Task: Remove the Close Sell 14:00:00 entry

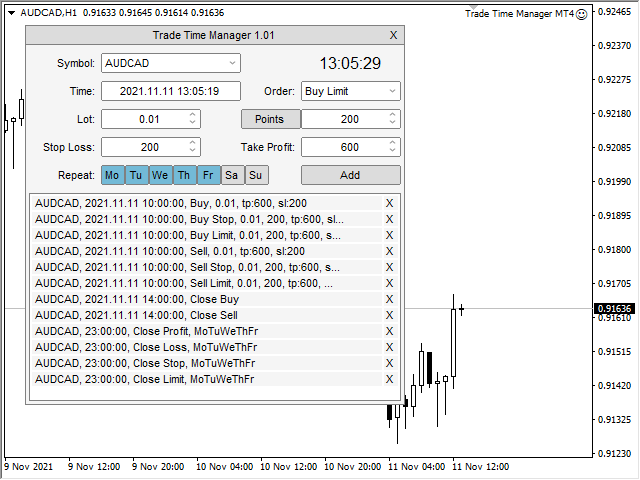Action: point(389,315)
